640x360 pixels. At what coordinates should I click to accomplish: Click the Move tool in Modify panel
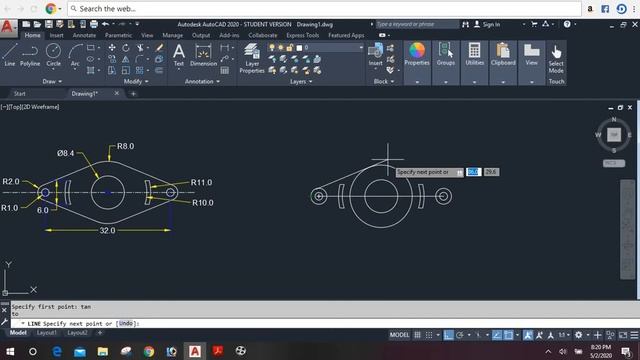click(x=112, y=48)
